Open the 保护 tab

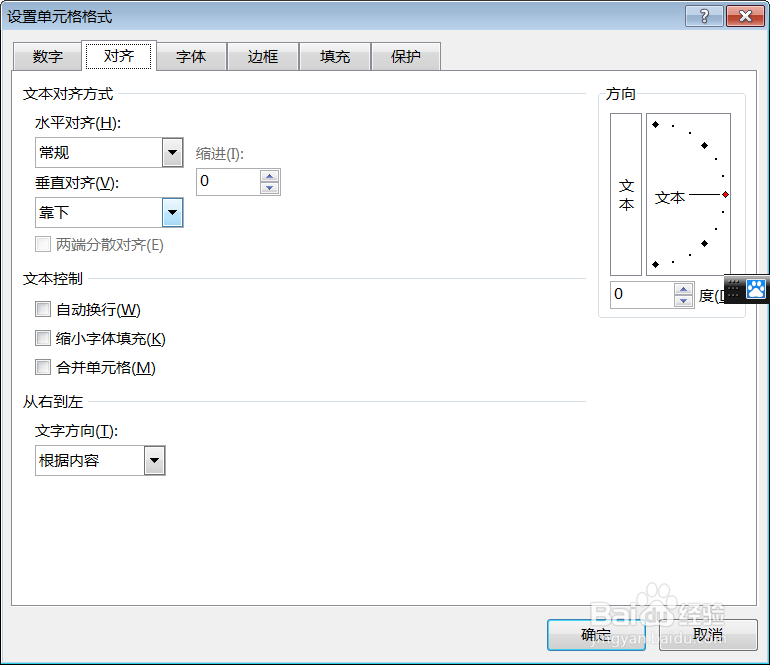coord(406,56)
